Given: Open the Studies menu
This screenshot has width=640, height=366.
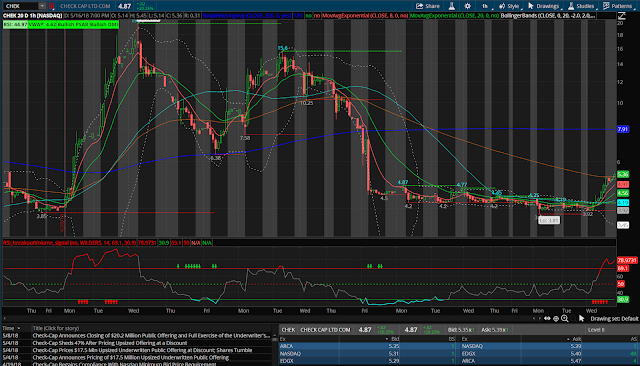Looking at the screenshot, I should [581, 6].
